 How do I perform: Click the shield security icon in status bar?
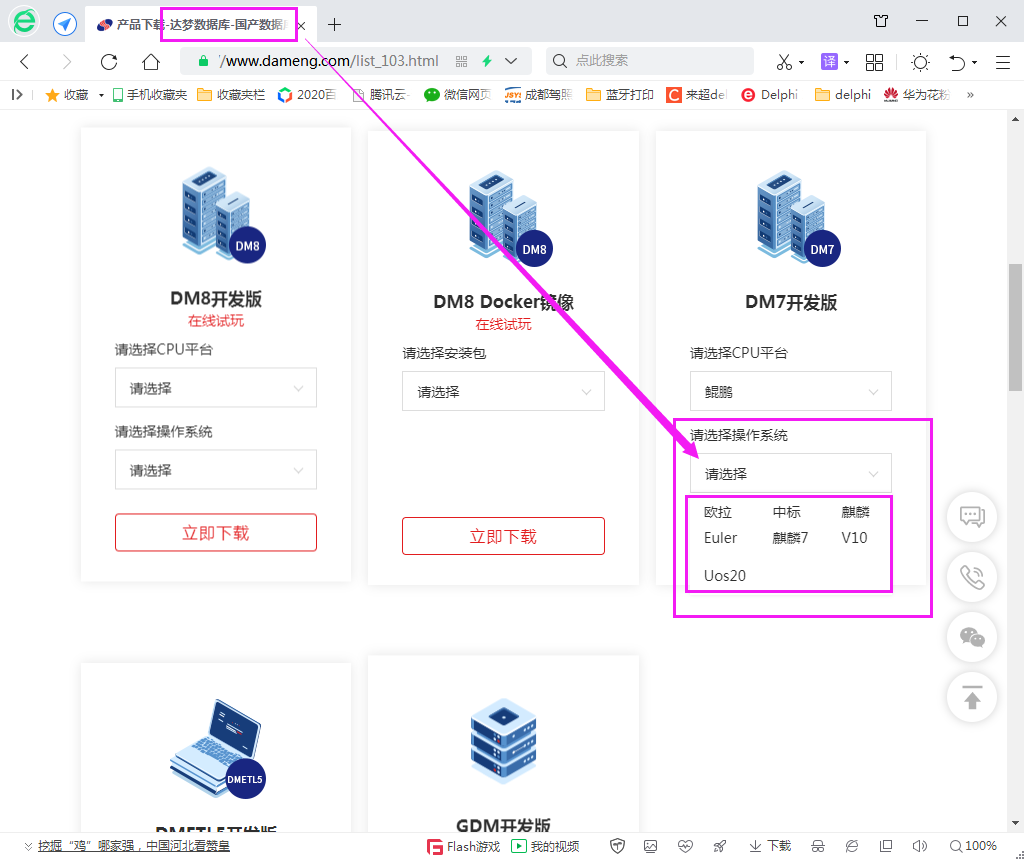(617, 846)
